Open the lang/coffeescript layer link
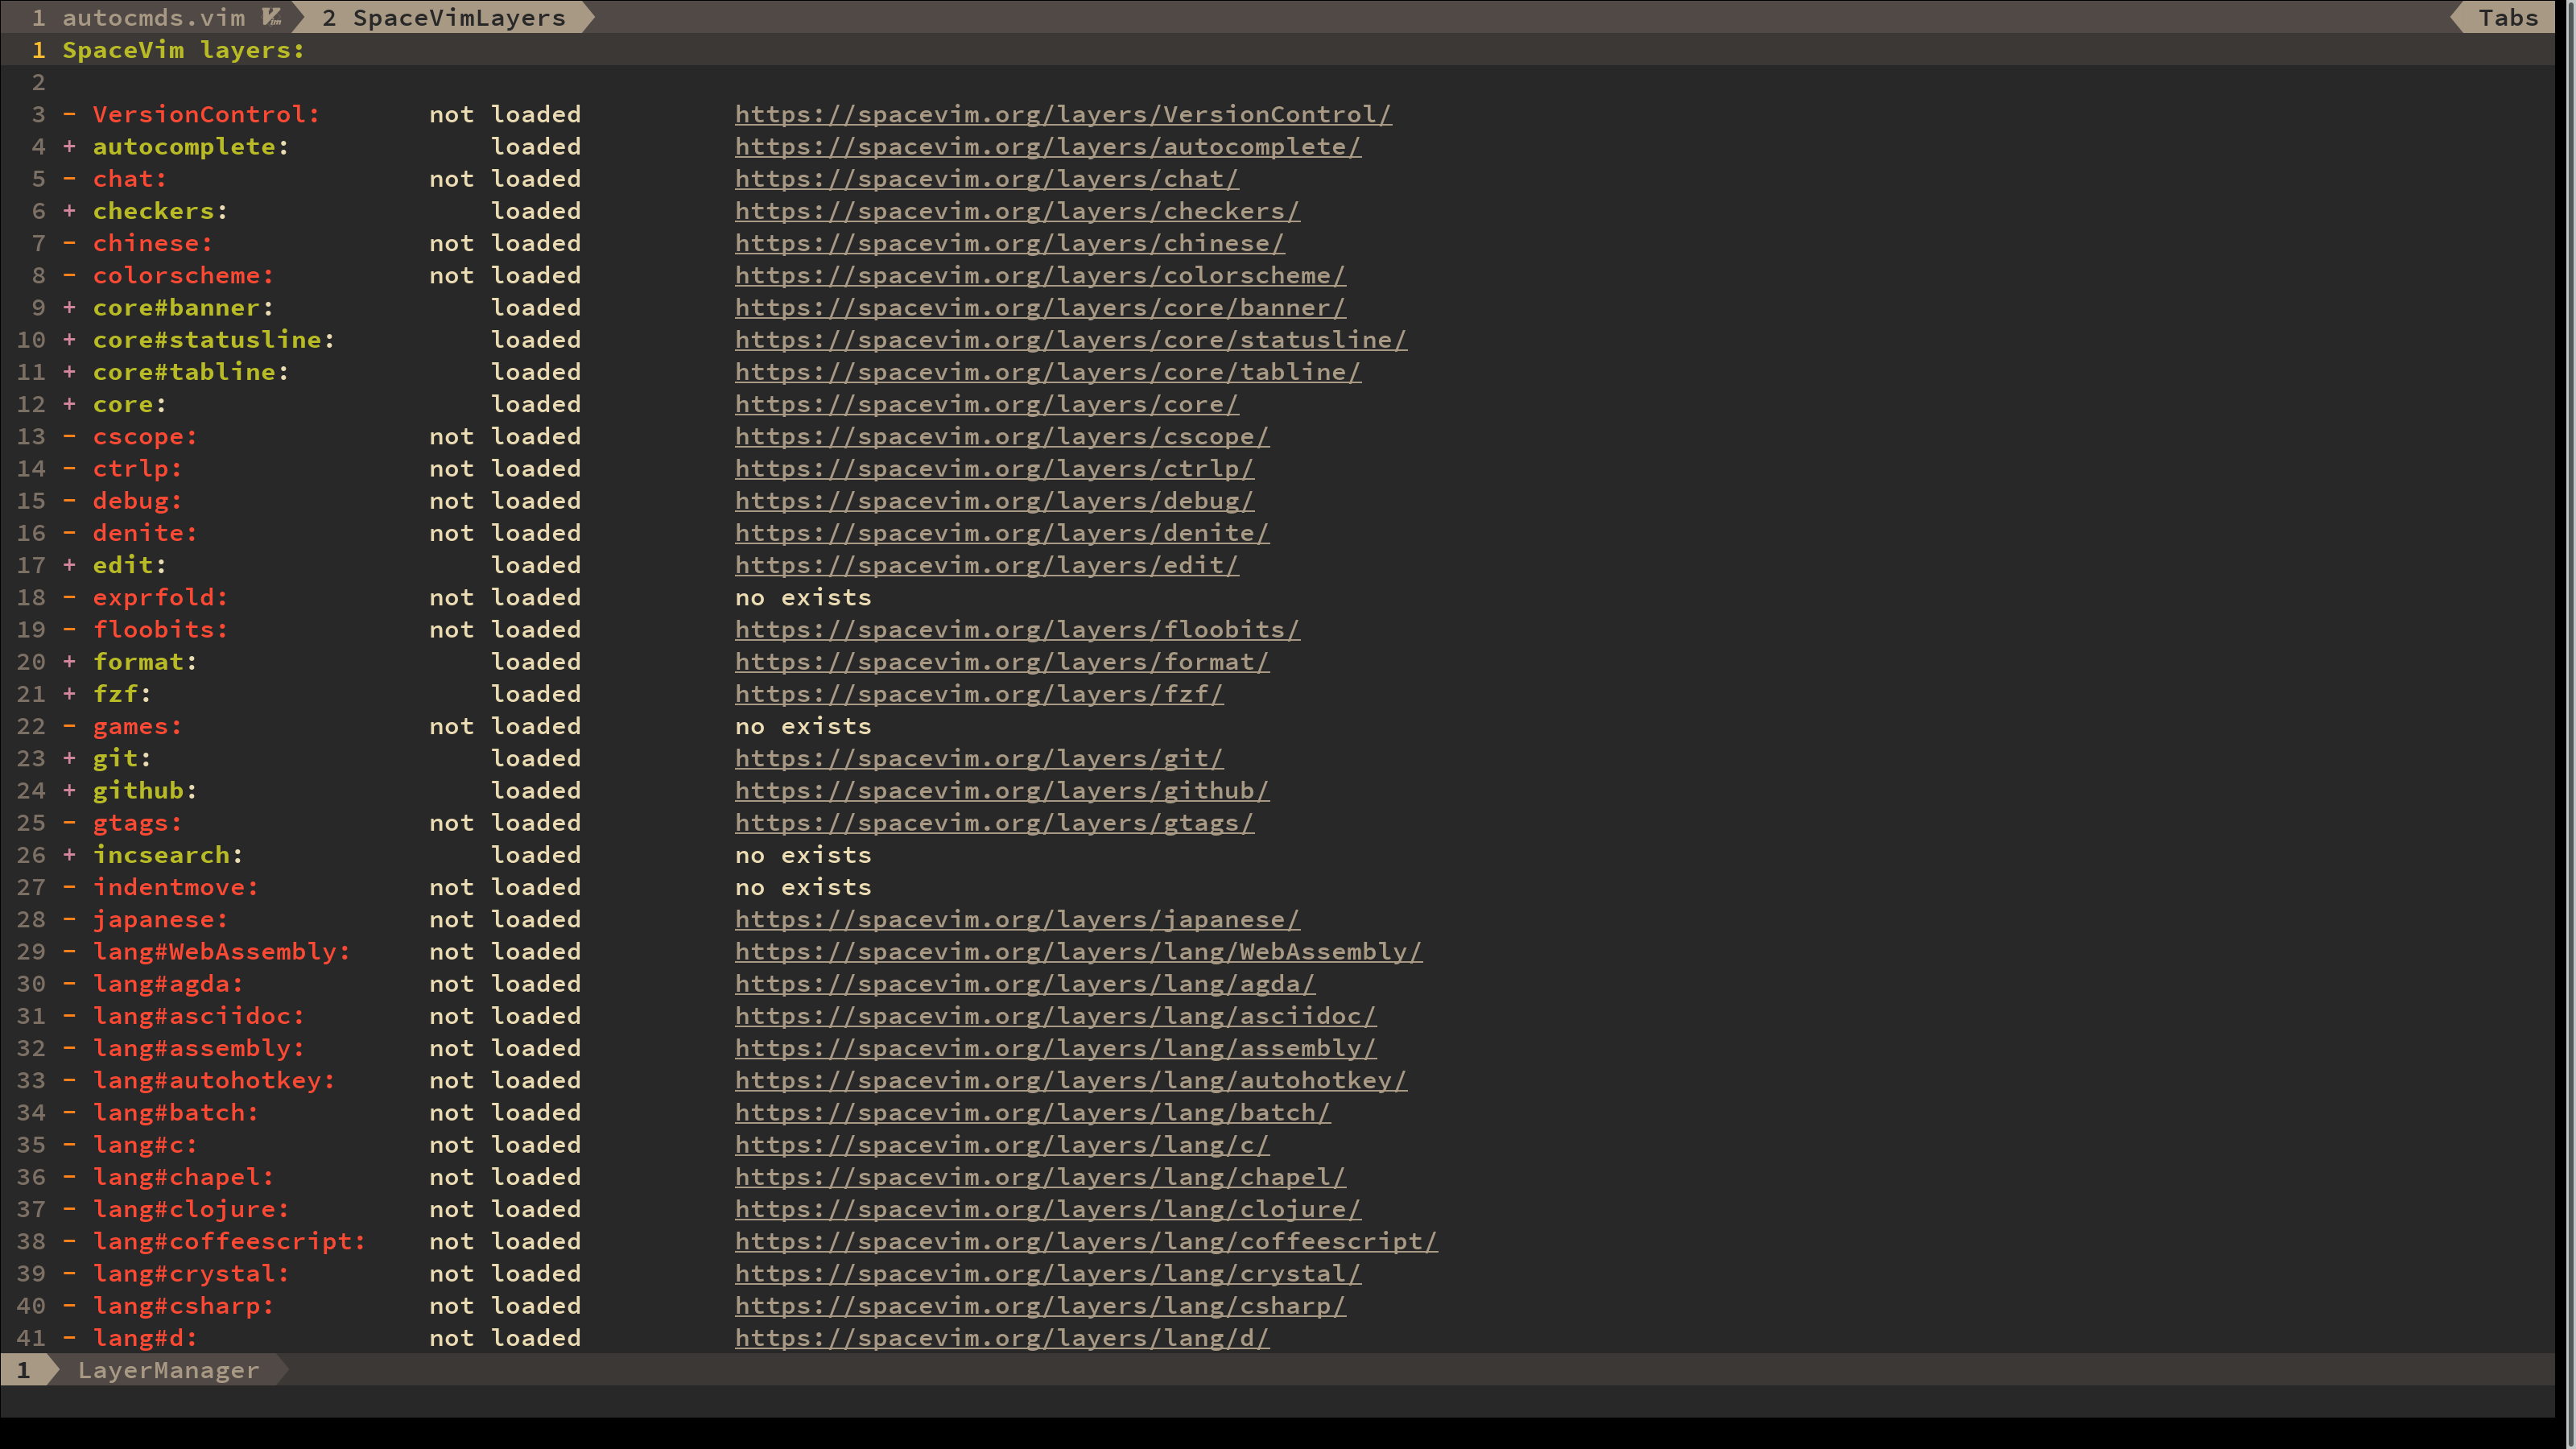Image resolution: width=2576 pixels, height=1449 pixels. pyautogui.click(x=1086, y=1242)
